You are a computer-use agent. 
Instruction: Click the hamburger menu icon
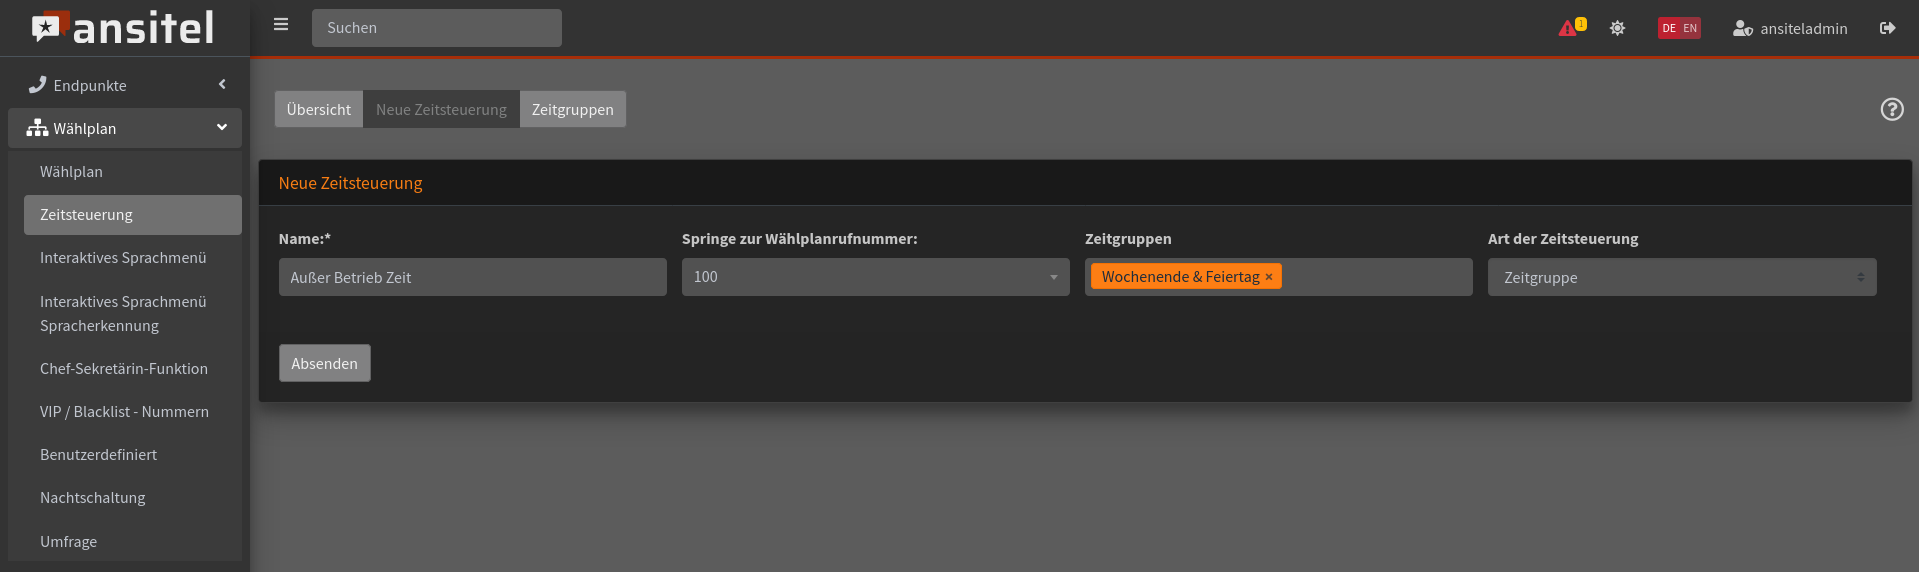(281, 25)
